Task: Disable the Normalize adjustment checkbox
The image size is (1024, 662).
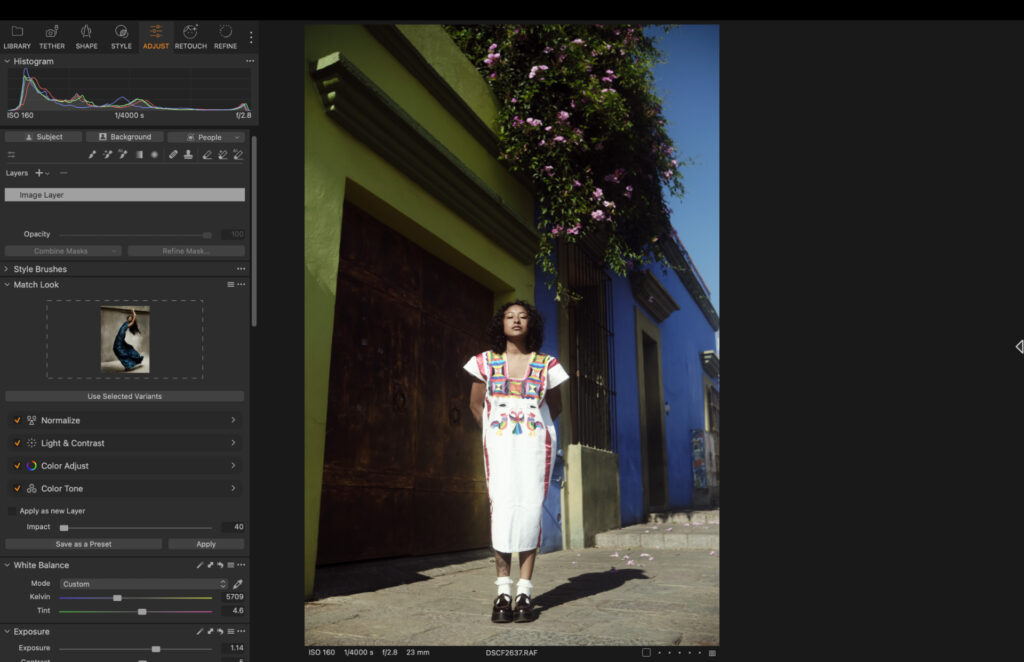Action: 16,420
